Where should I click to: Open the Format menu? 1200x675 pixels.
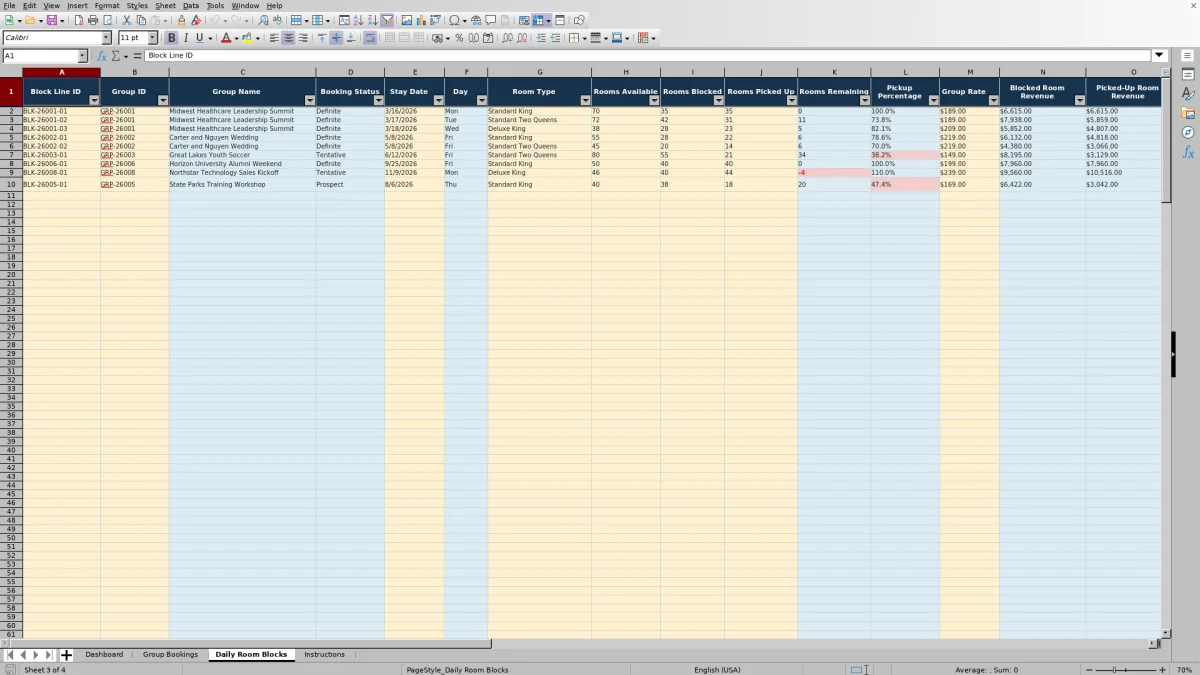coord(107,6)
